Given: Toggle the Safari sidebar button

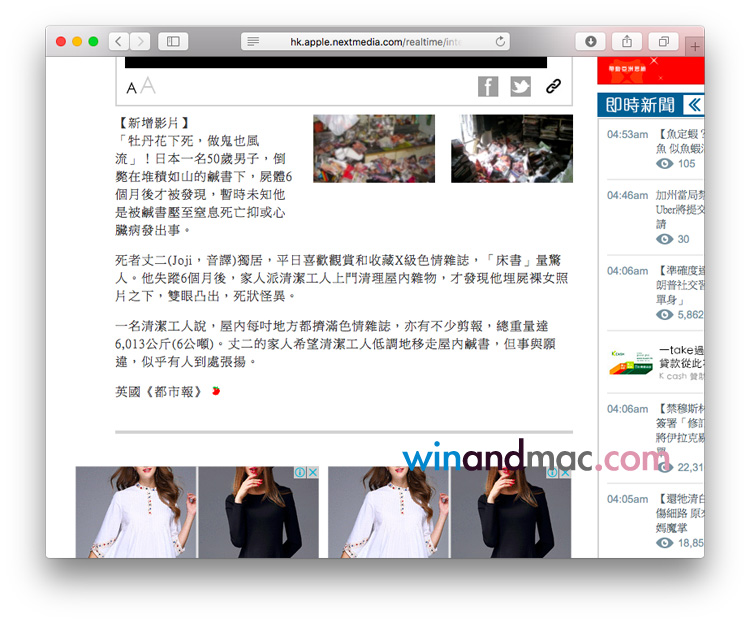Looking at the screenshot, I should (173, 41).
